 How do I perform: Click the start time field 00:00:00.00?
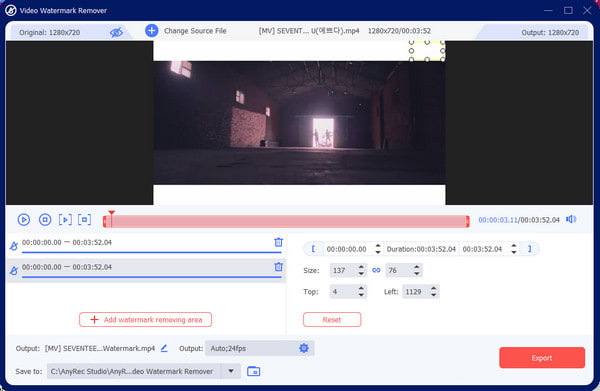(347, 249)
